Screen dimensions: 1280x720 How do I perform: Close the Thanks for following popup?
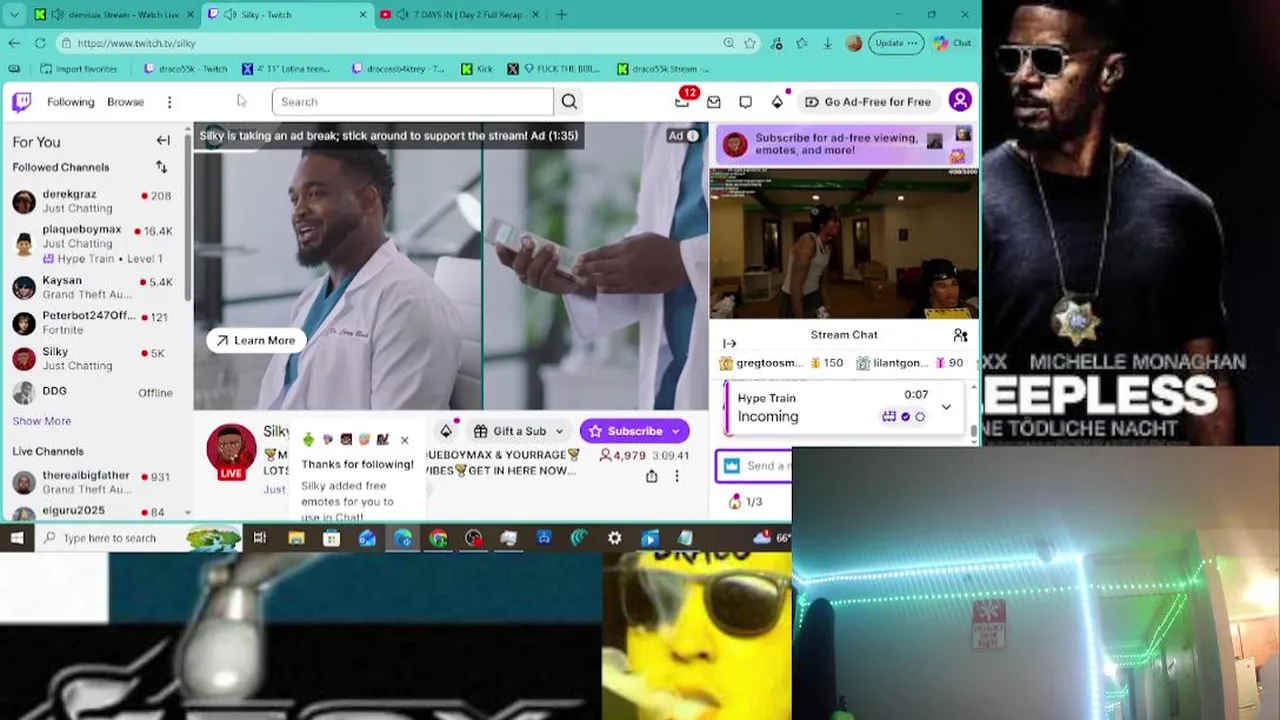404,440
